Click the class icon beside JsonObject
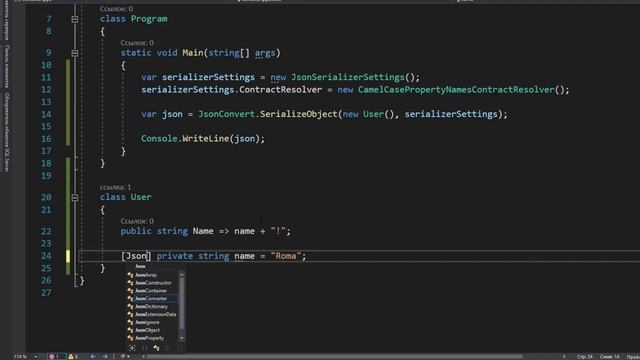 pos(130,330)
